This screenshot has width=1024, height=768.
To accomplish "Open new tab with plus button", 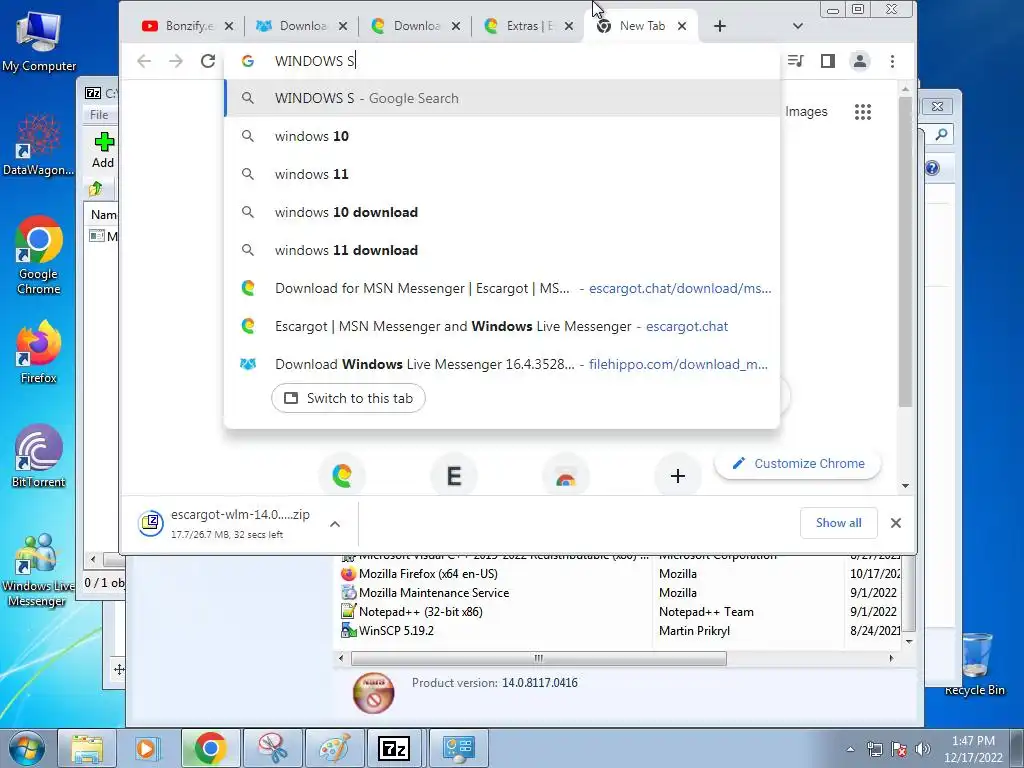I will coord(720,26).
